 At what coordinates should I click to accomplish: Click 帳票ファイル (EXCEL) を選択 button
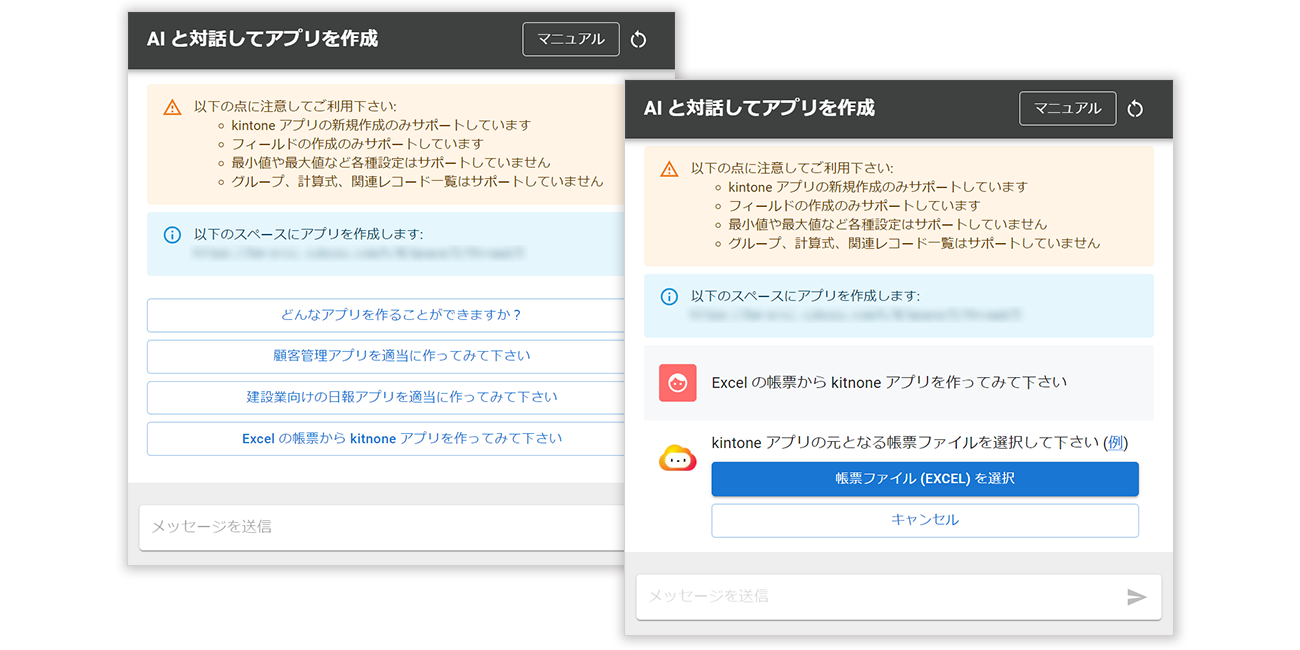coord(925,479)
